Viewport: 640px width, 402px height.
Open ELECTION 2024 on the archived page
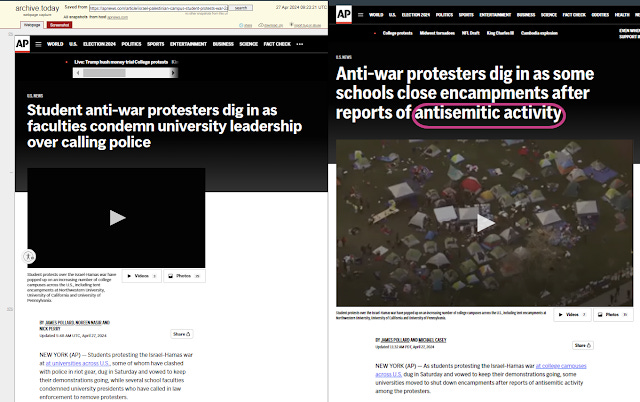[99, 44]
